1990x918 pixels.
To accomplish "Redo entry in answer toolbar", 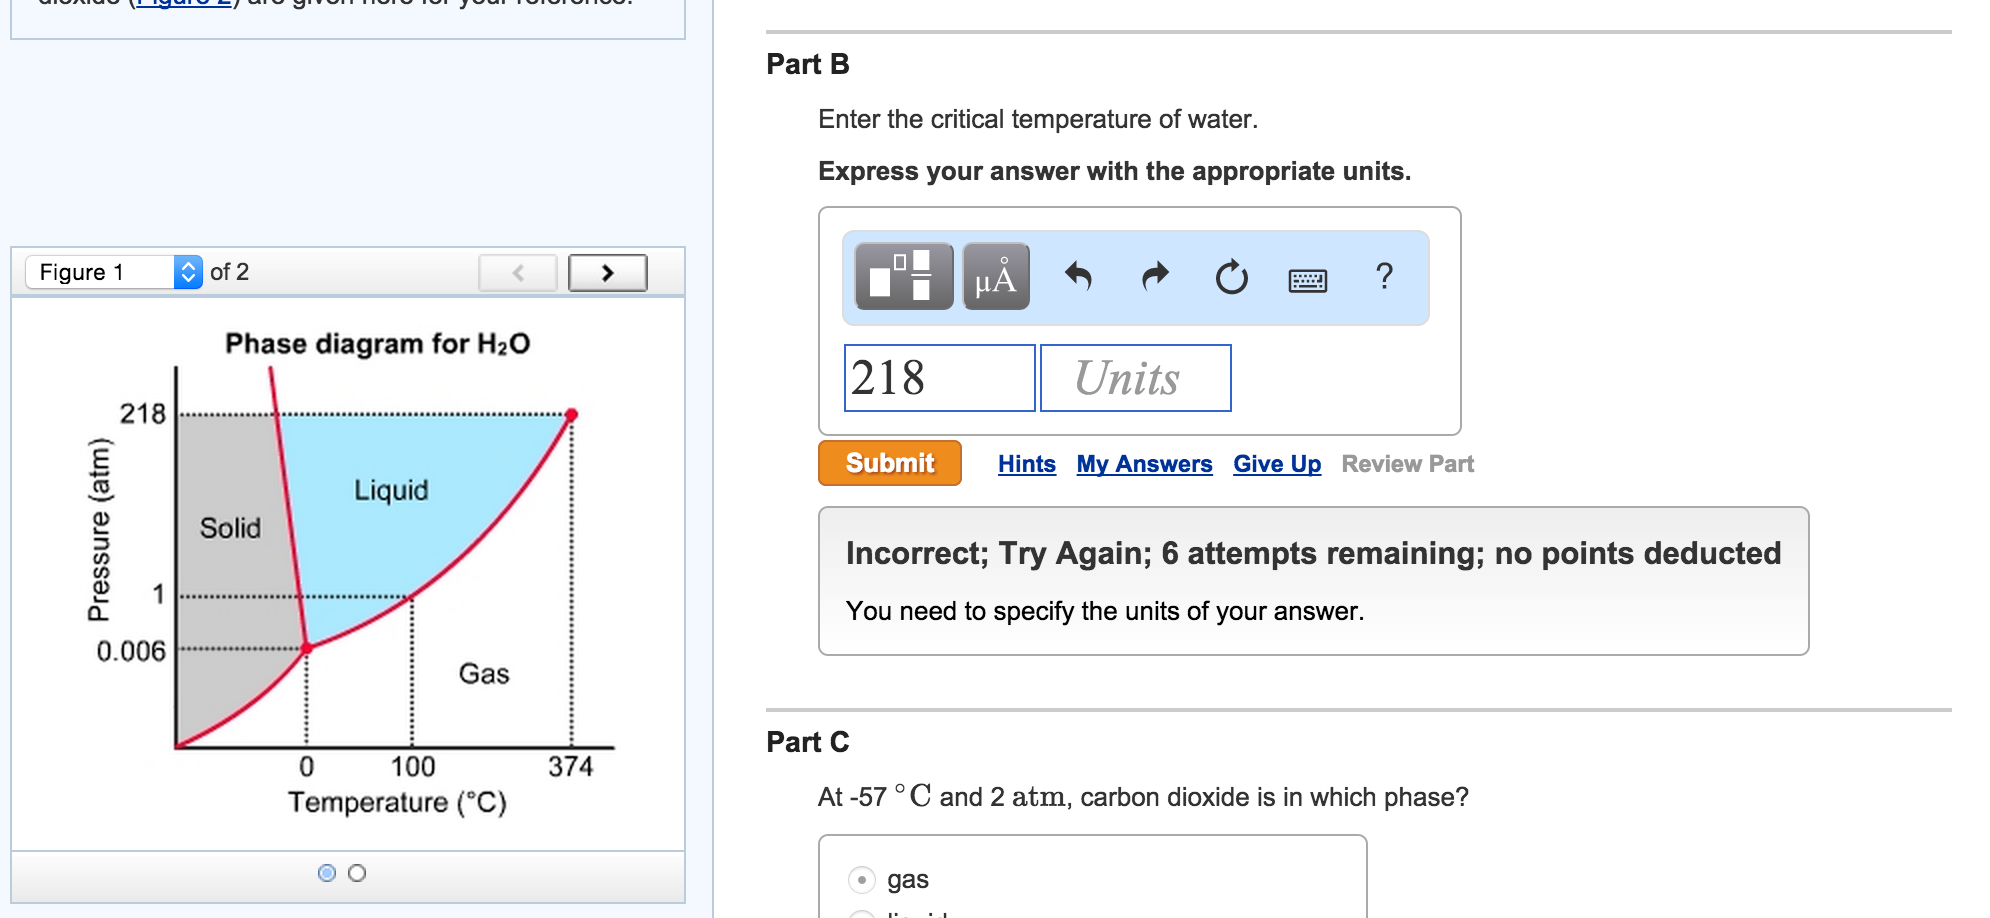I will coord(1155,276).
